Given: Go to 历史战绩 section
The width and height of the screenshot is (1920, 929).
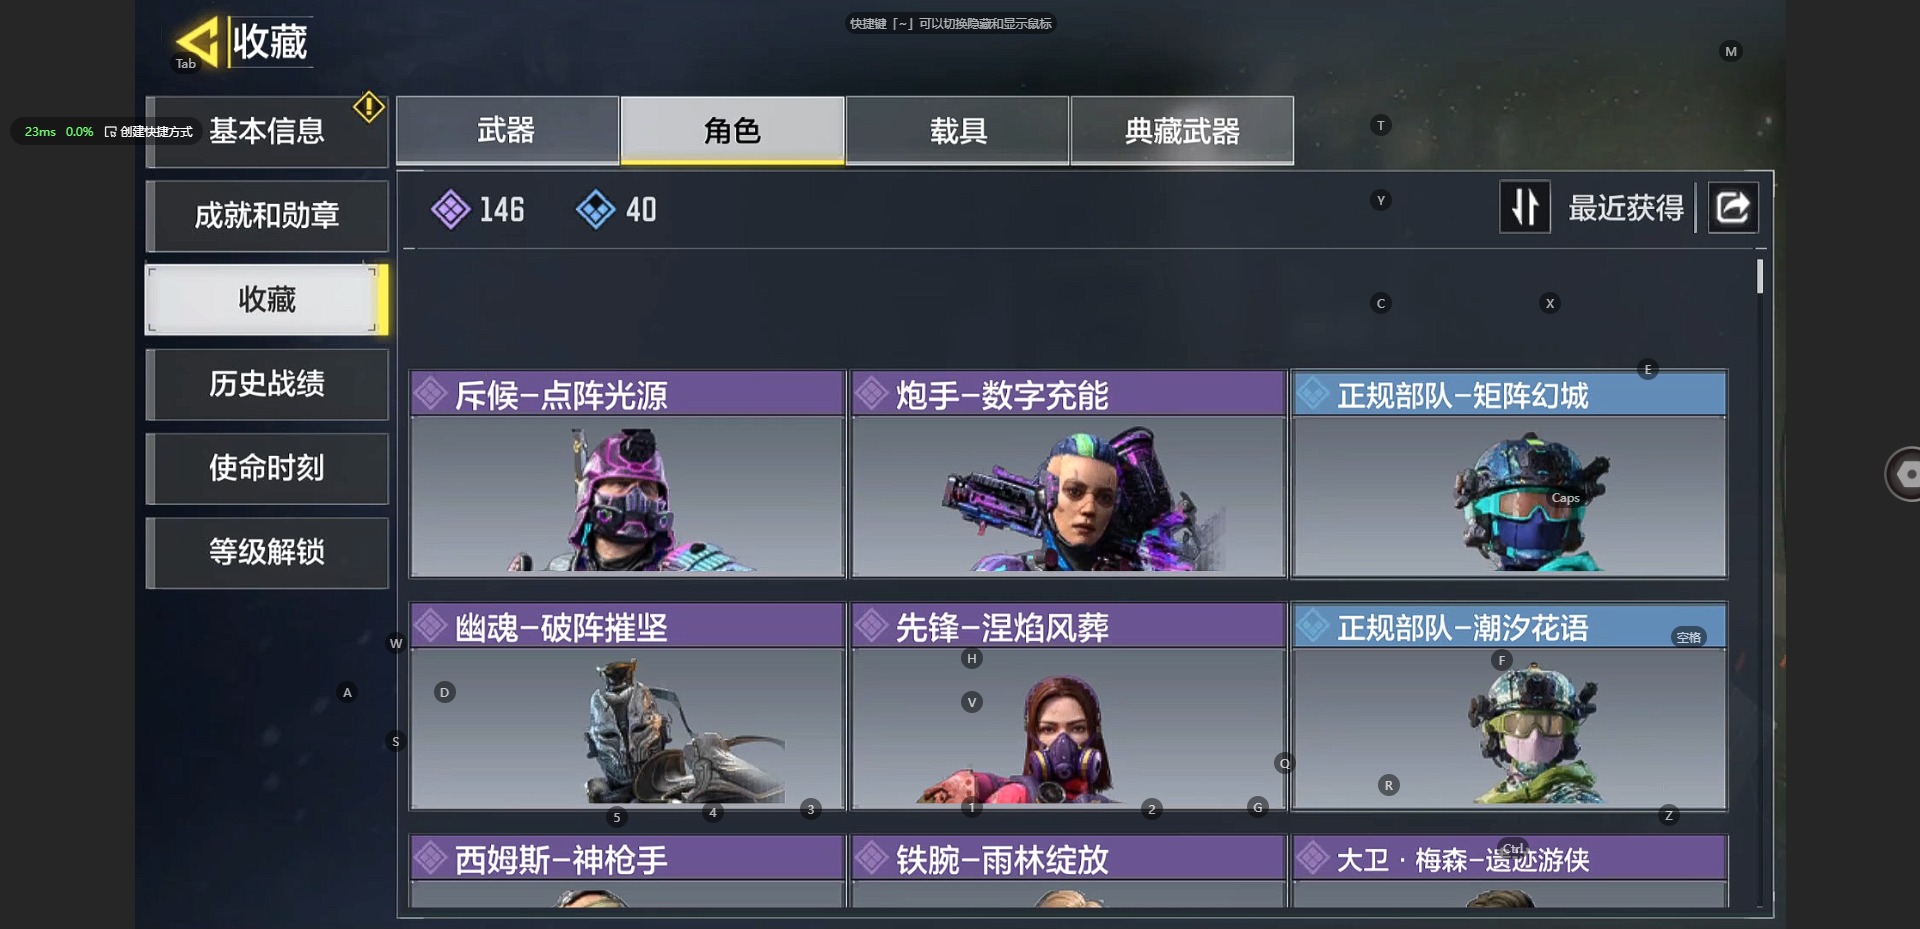Looking at the screenshot, I should click(x=267, y=384).
